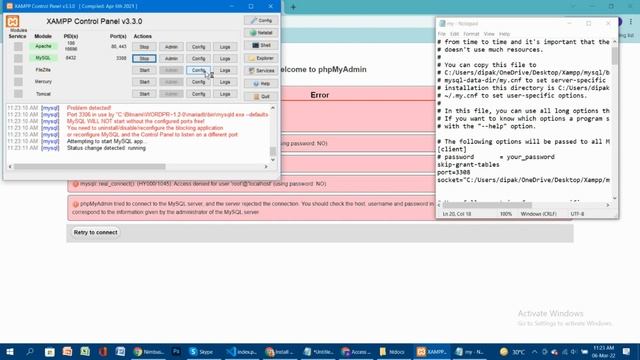Toggle the Mercury service checkbox
The height and width of the screenshot is (360, 640).
coord(18,82)
